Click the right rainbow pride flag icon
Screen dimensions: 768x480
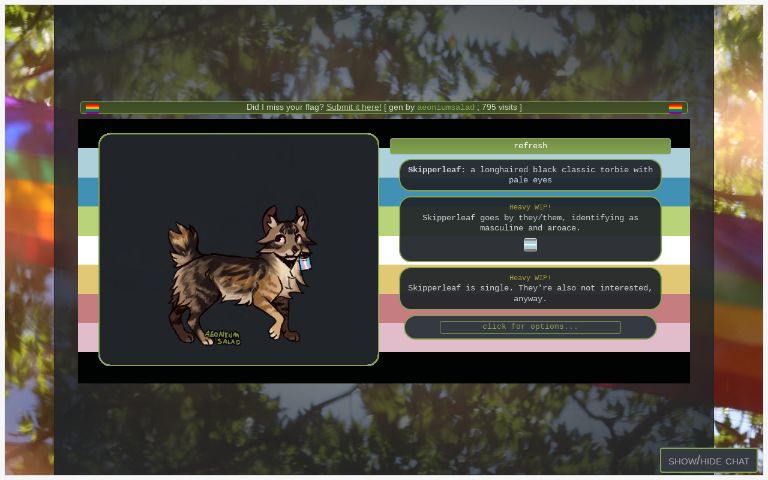(675, 108)
